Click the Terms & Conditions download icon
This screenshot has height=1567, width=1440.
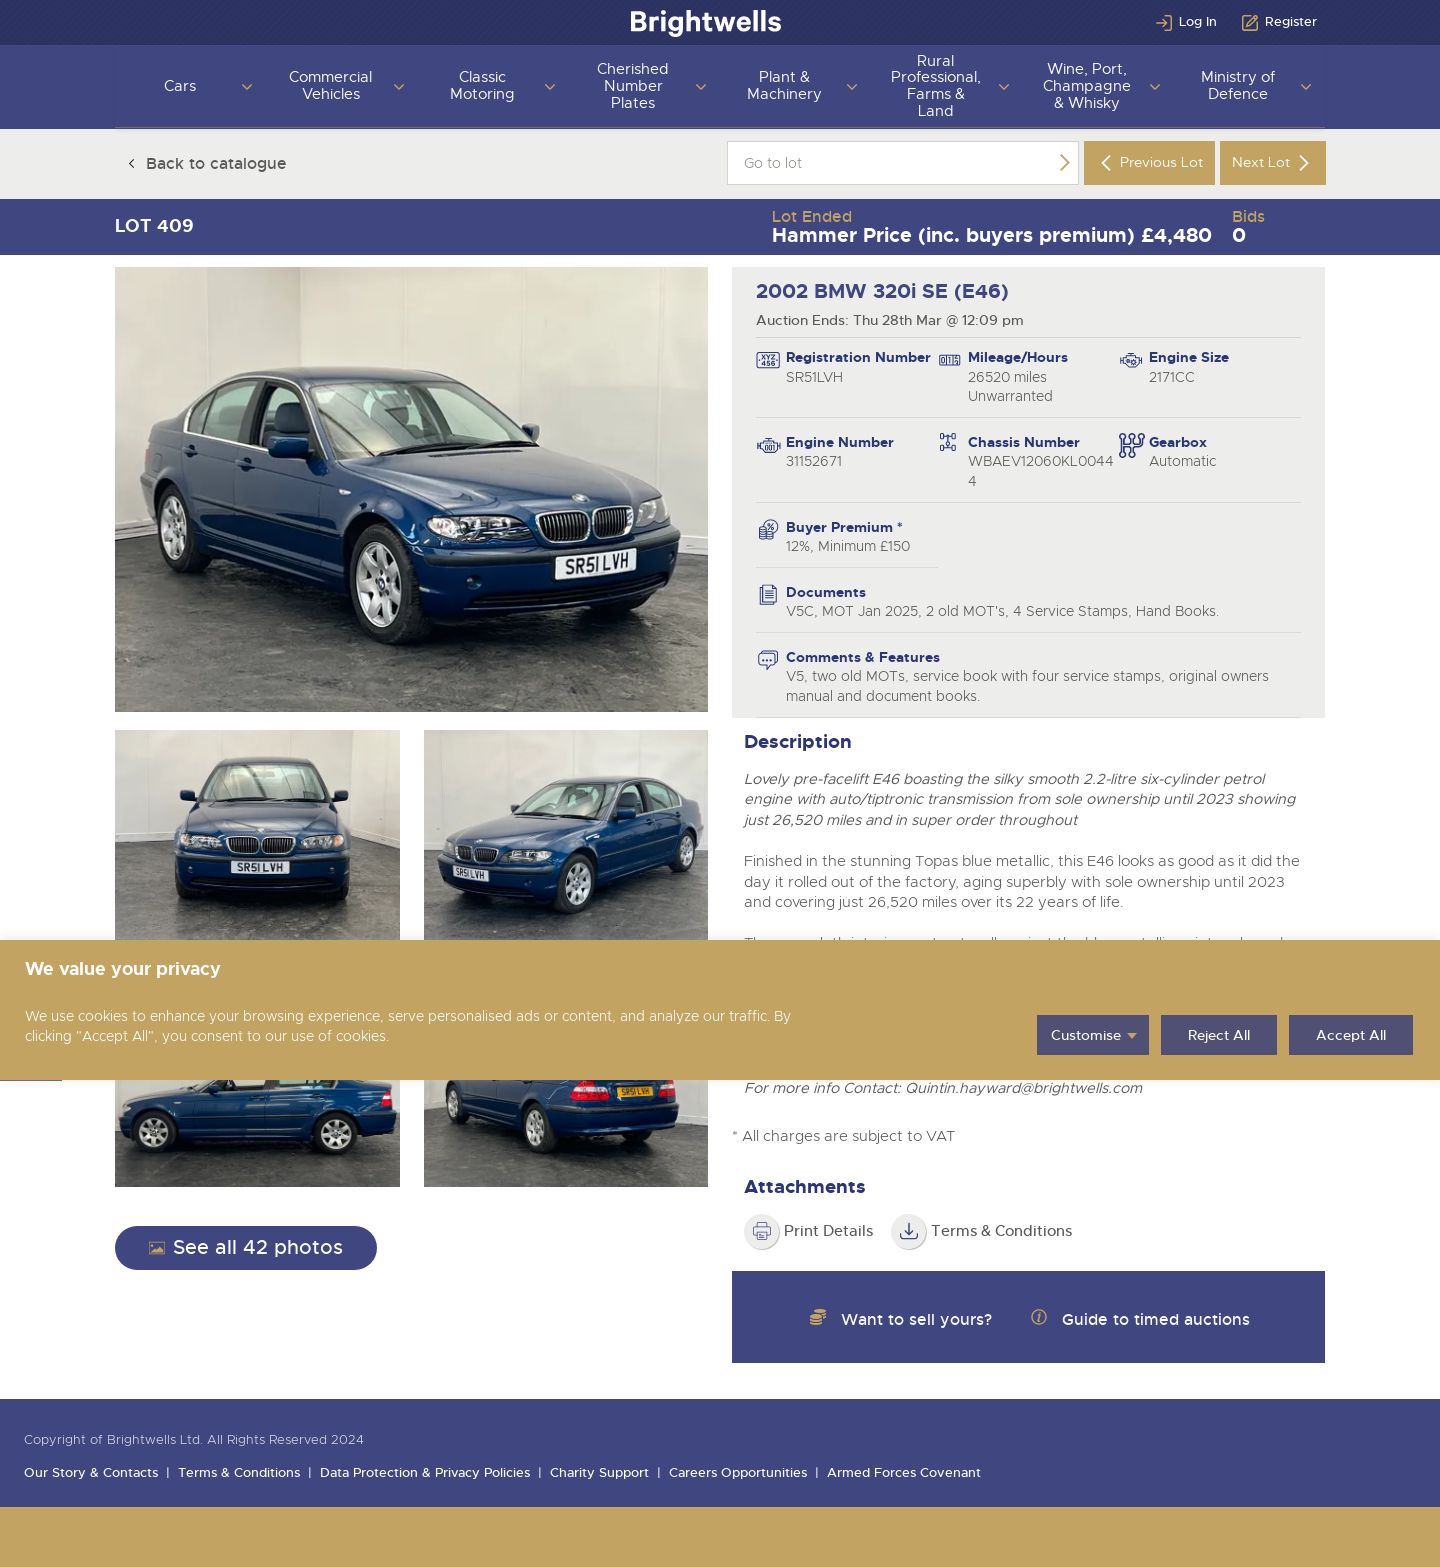pyautogui.click(x=909, y=1231)
